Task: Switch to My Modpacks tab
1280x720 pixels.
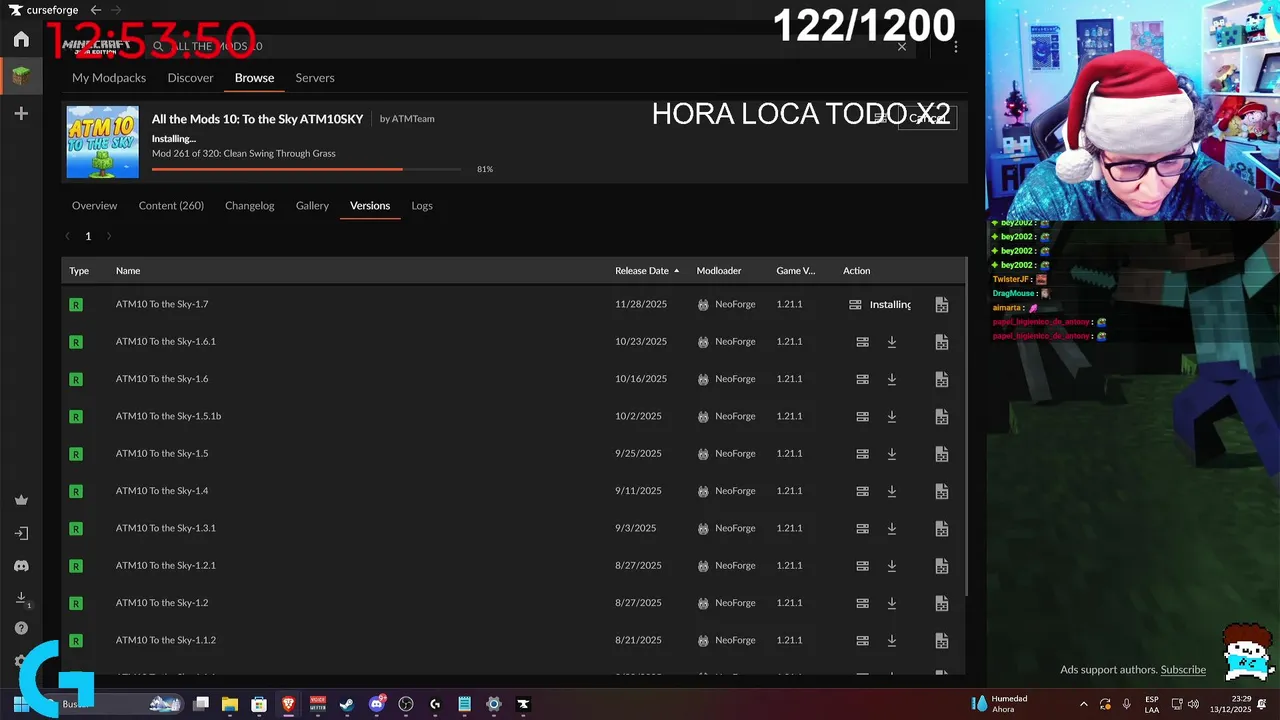Action: [109, 78]
